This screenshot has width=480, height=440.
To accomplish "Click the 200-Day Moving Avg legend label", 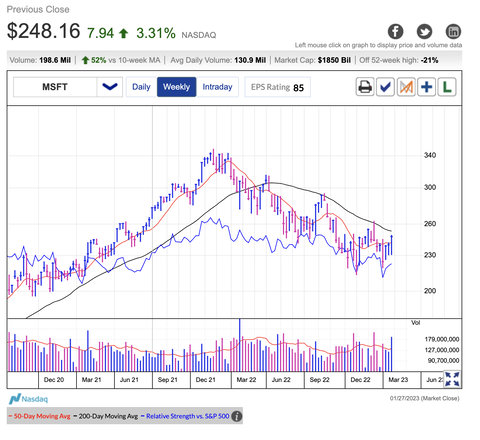I will 105,416.
